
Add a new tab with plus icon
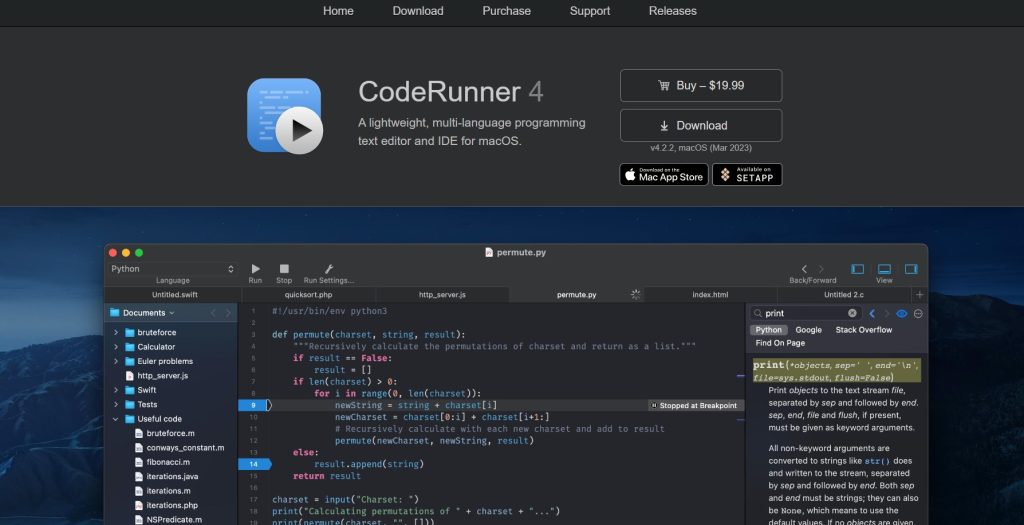pyautogui.click(x=920, y=294)
